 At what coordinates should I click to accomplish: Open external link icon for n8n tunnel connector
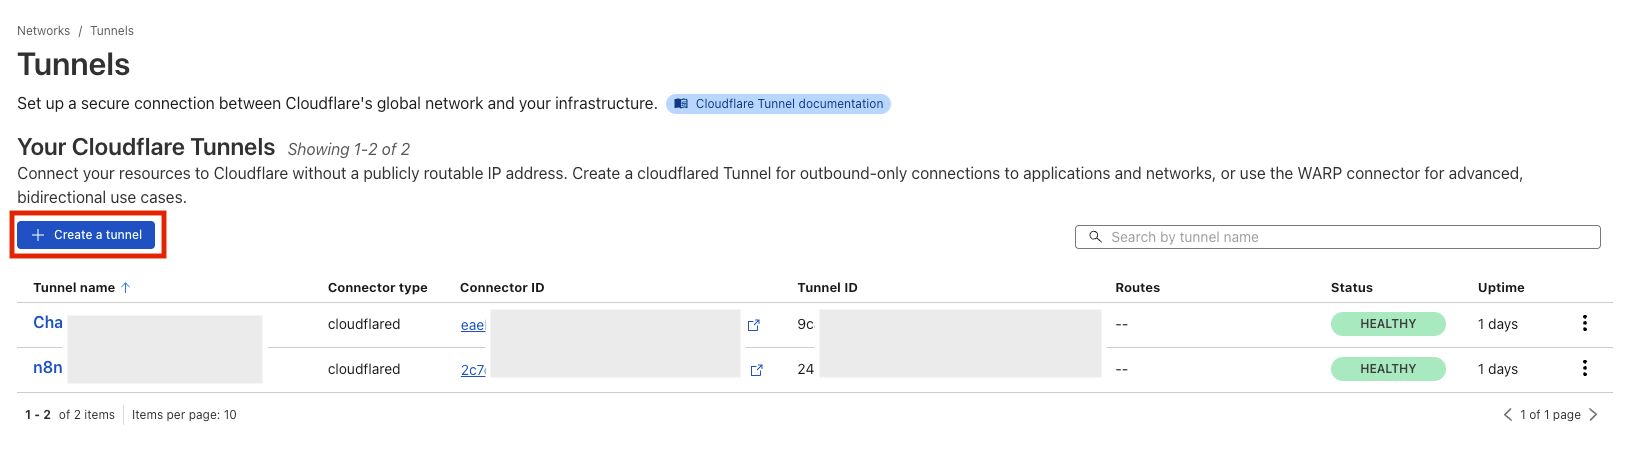756,370
